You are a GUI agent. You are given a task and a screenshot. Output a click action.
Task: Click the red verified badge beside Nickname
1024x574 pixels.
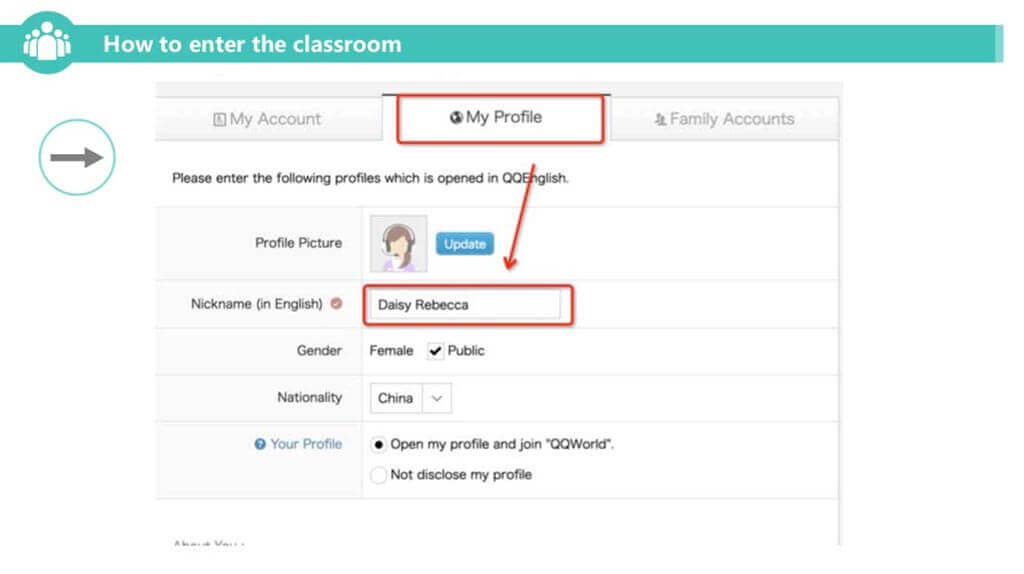point(336,304)
